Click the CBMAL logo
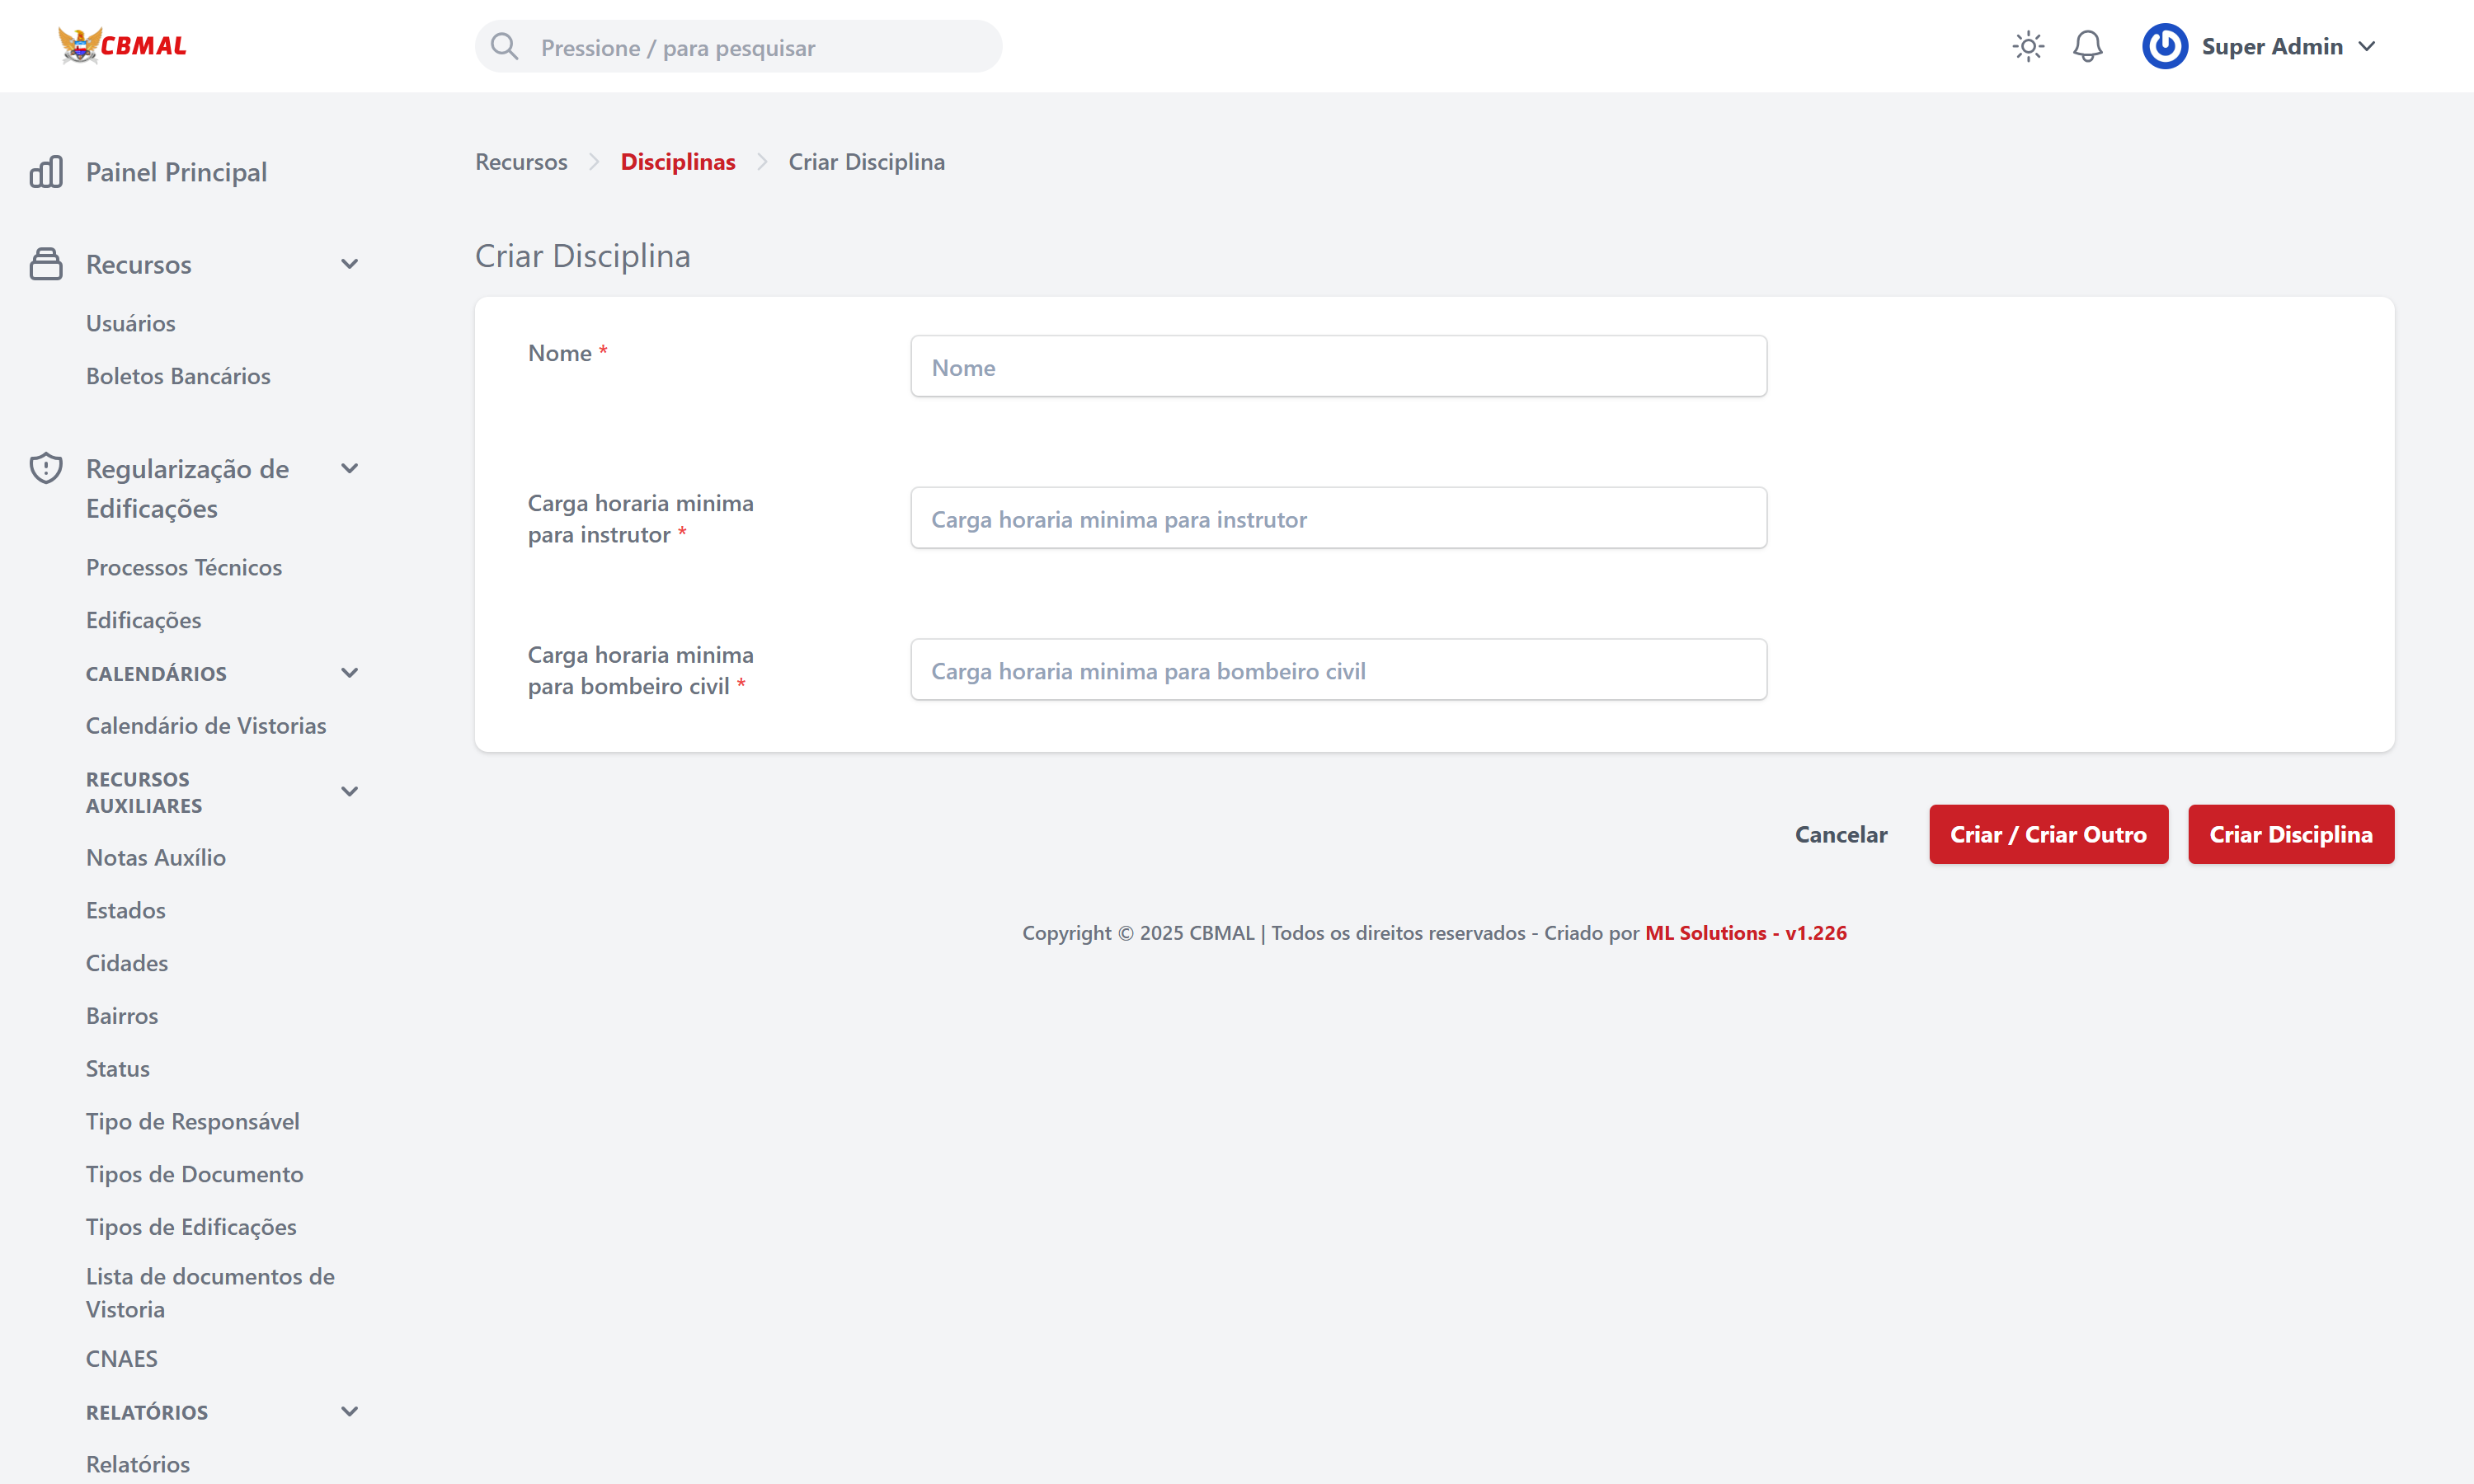Screen dimensions: 2474x1484 pyautogui.click(x=122, y=46)
